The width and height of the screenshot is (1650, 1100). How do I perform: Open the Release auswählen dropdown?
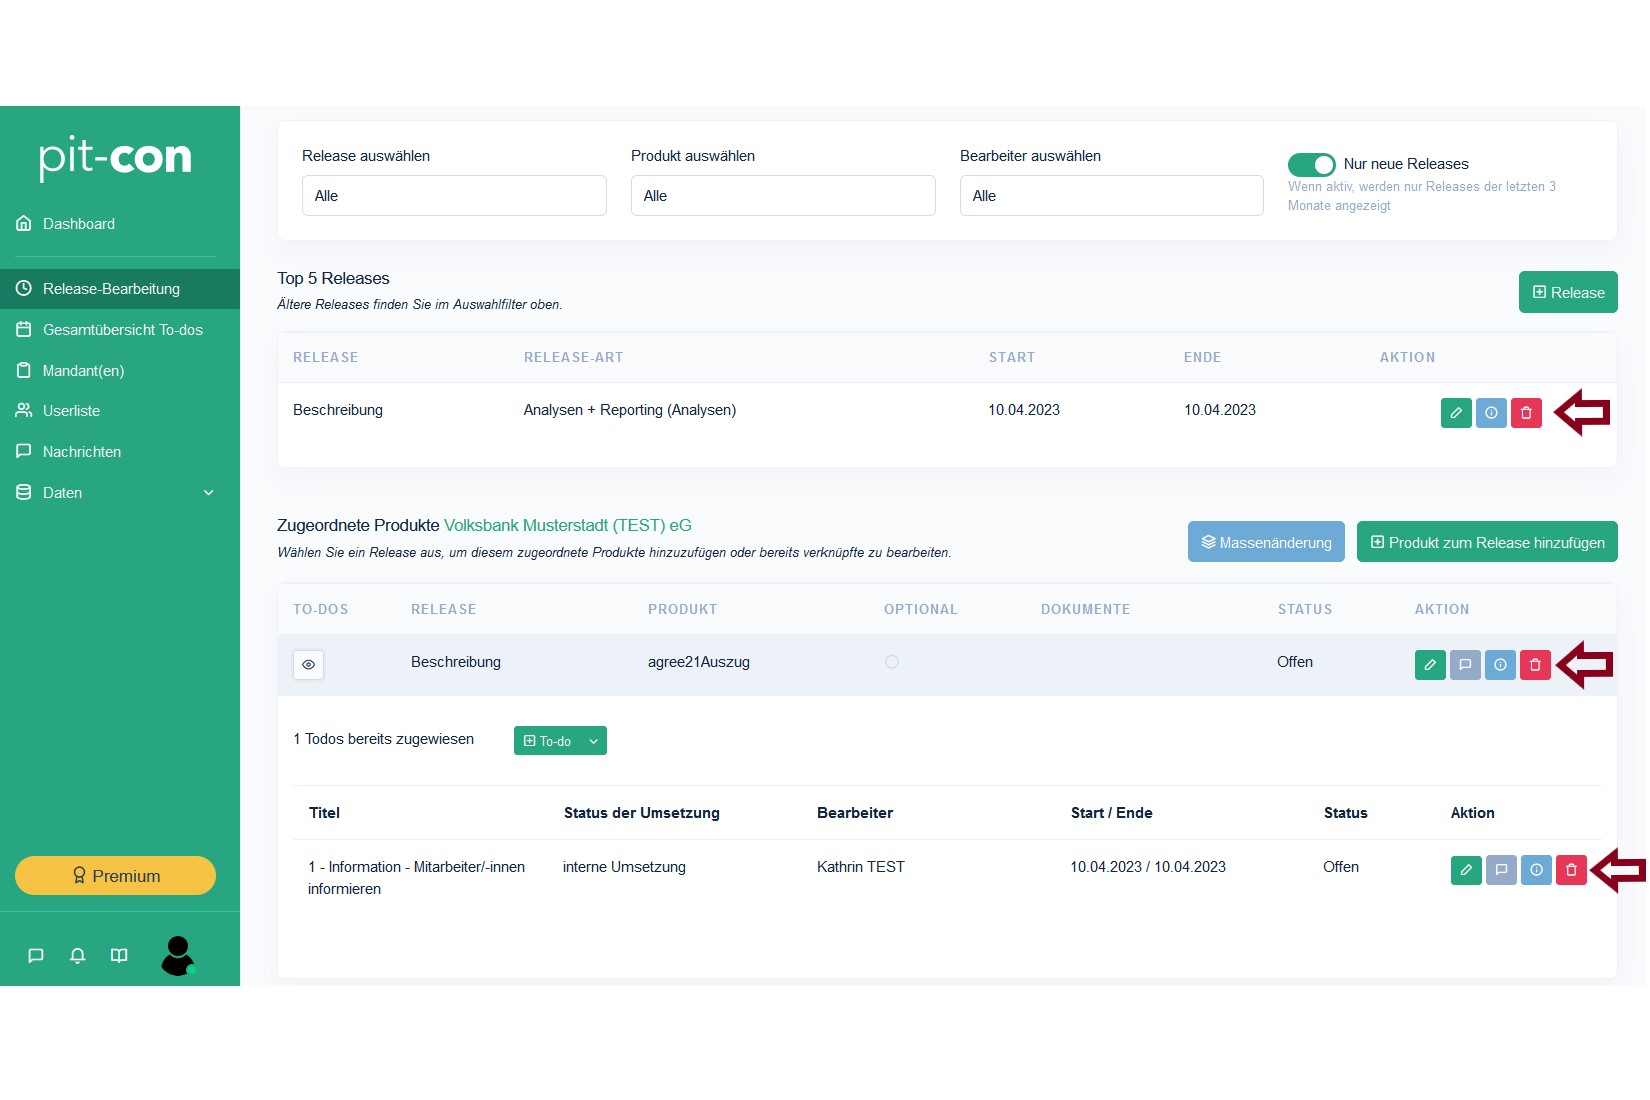point(454,196)
